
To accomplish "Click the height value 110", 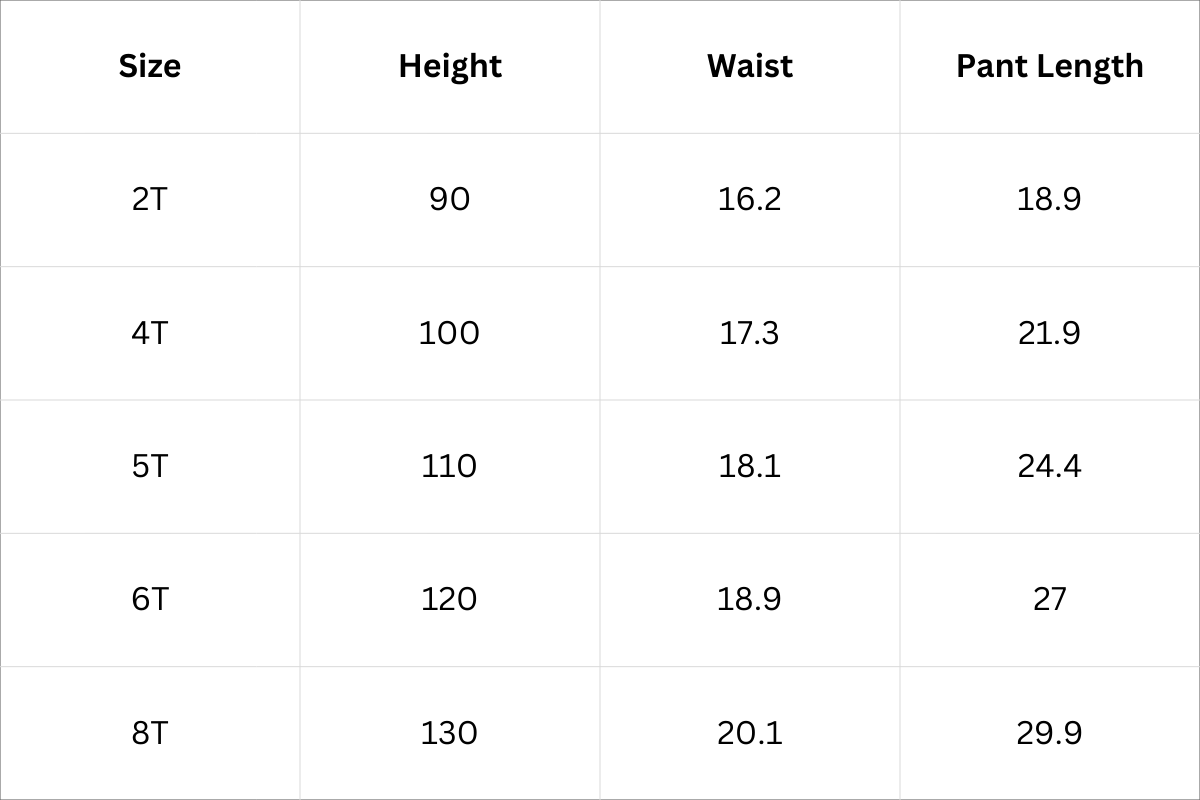I will click(449, 466).
